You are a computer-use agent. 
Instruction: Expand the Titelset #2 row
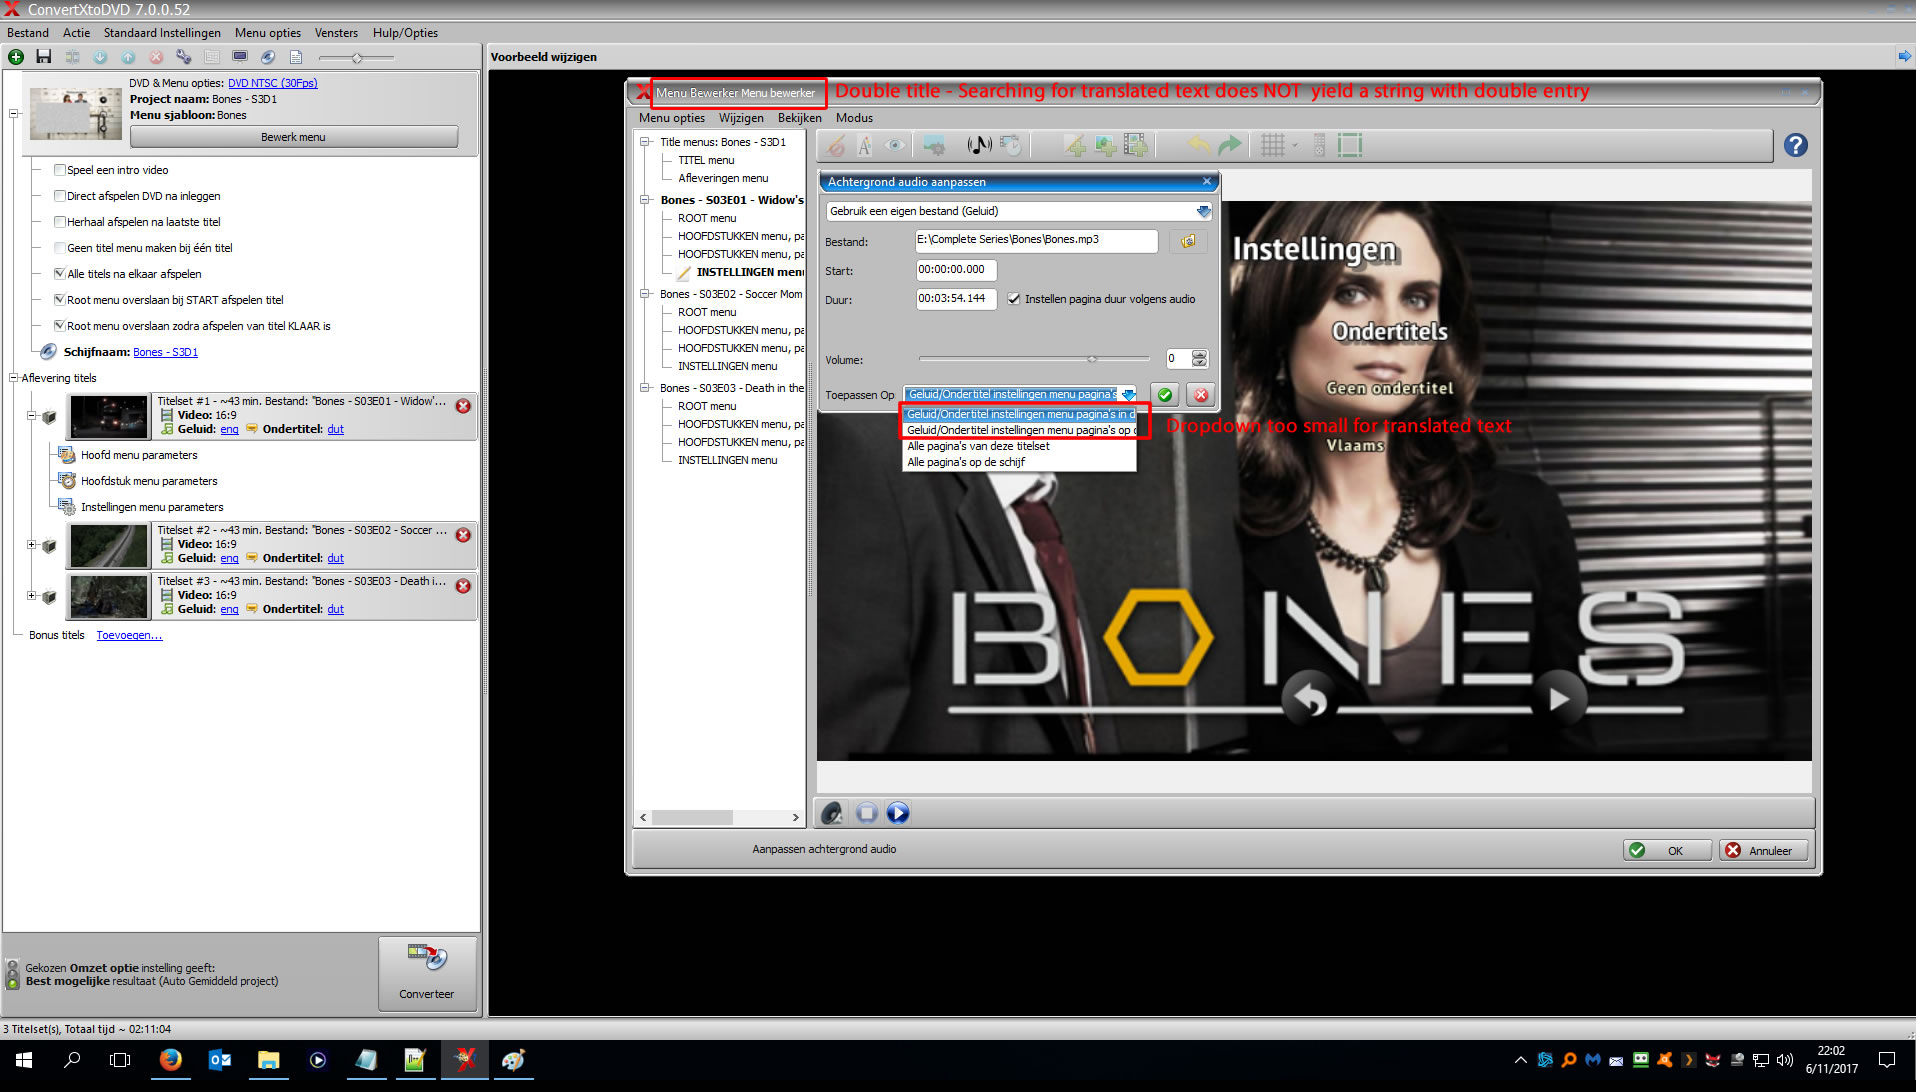pyautogui.click(x=31, y=545)
